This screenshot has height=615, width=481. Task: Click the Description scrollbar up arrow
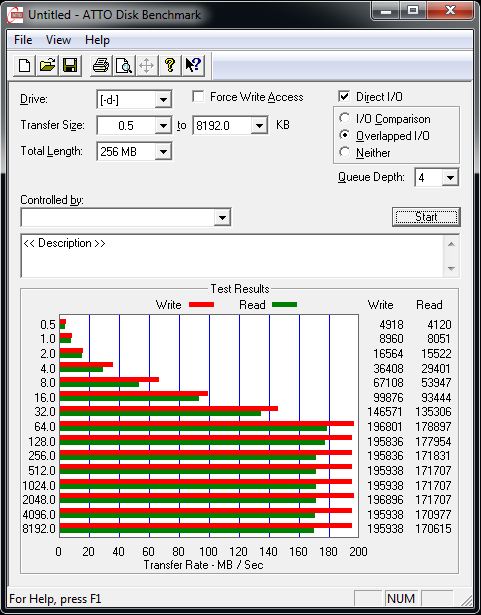tap(451, 244)
